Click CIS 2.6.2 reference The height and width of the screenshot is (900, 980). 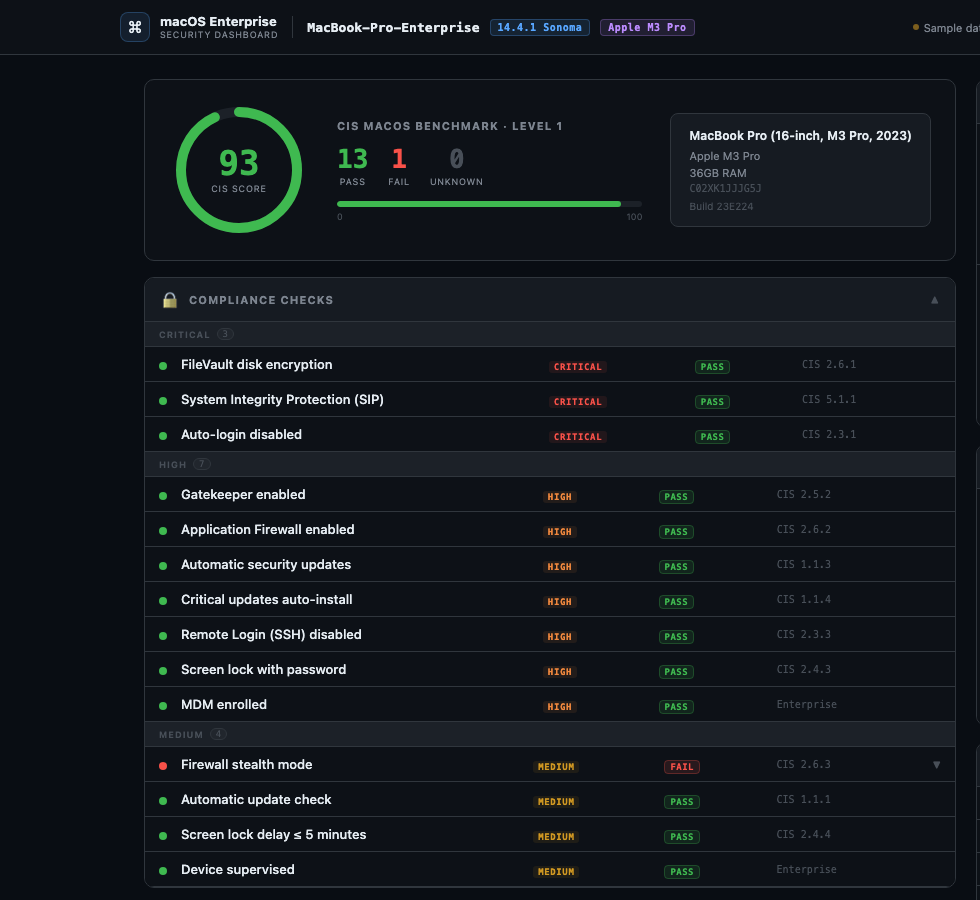tap(804, 529)
